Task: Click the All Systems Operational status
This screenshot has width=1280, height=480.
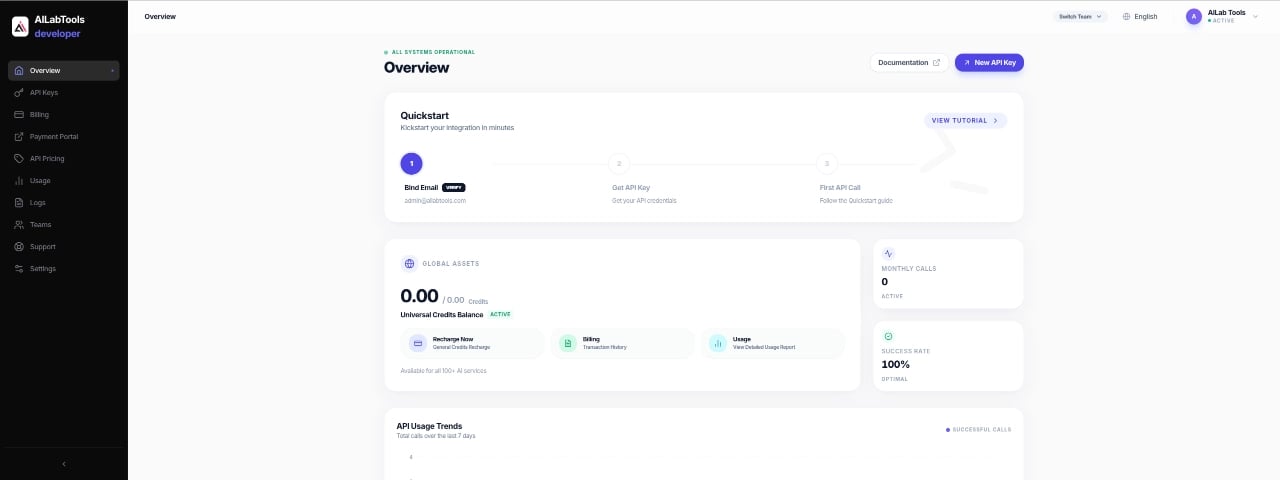Action: [x=429, y=52]
